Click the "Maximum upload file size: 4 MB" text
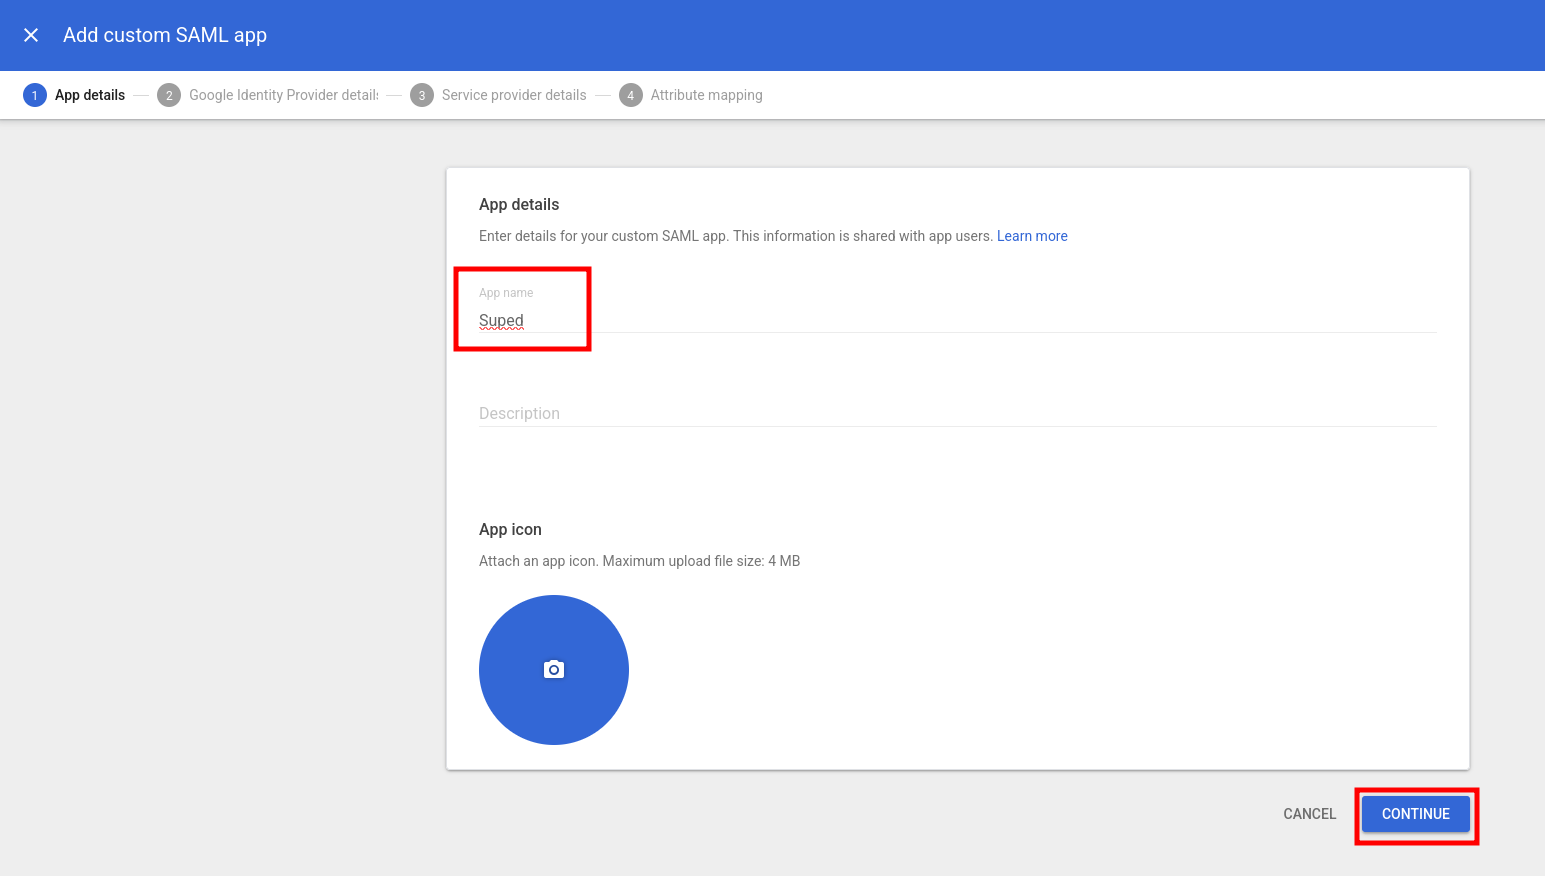The image size is (1545, 876). (701, 561)
